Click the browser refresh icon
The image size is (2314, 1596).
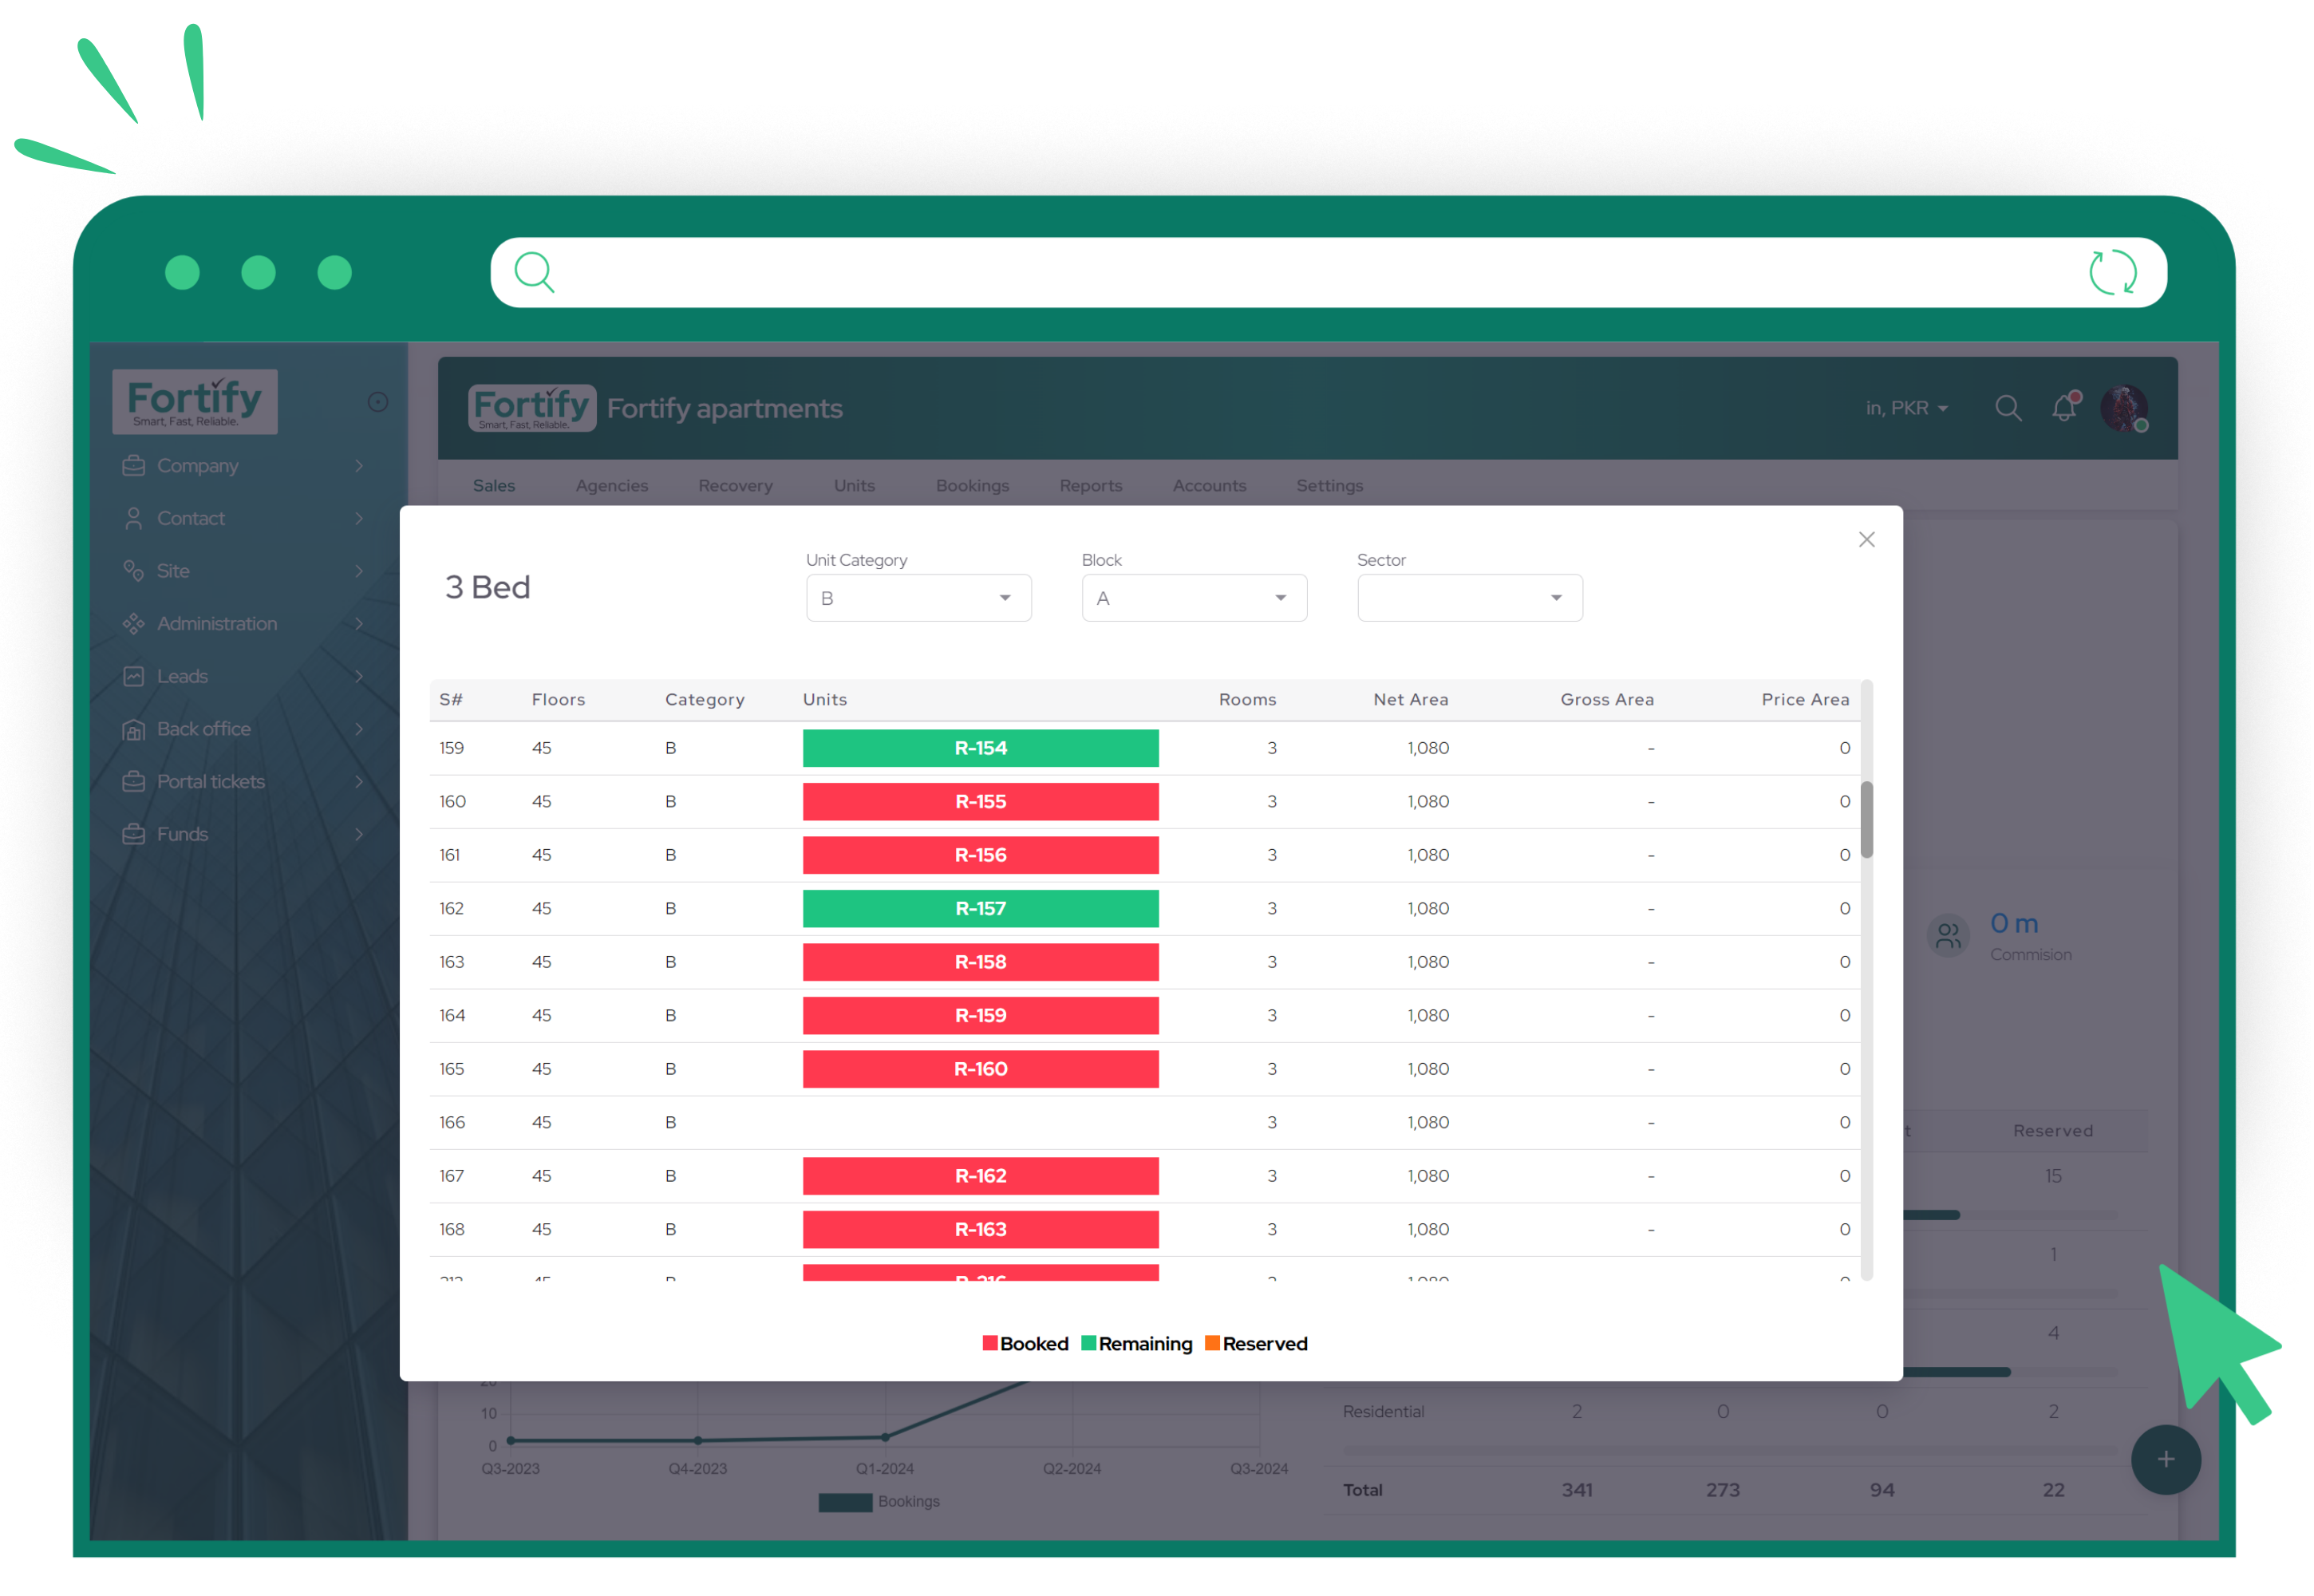point(2112,272)
